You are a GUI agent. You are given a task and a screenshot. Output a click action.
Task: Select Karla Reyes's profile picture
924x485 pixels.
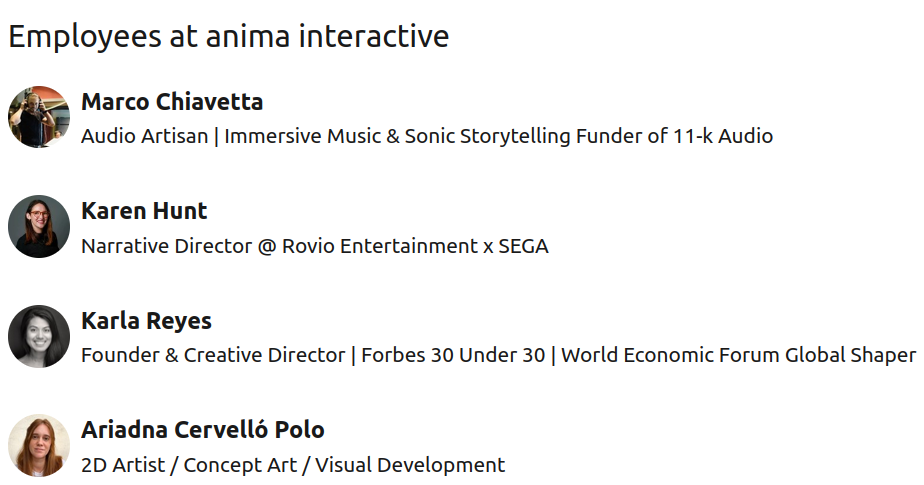tap(39, 336)
